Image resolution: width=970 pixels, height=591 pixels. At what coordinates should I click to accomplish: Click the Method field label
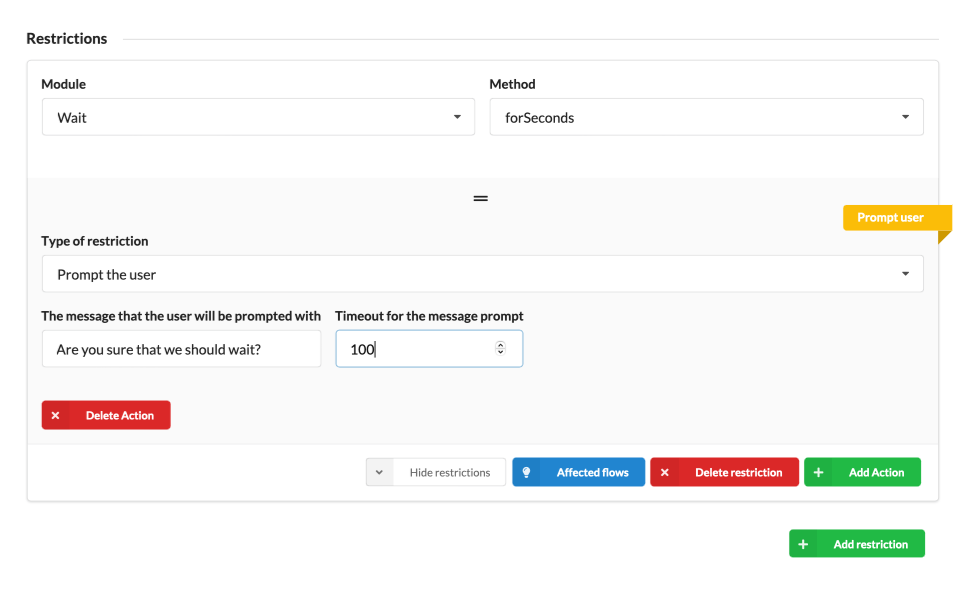[x=512, y=84]
